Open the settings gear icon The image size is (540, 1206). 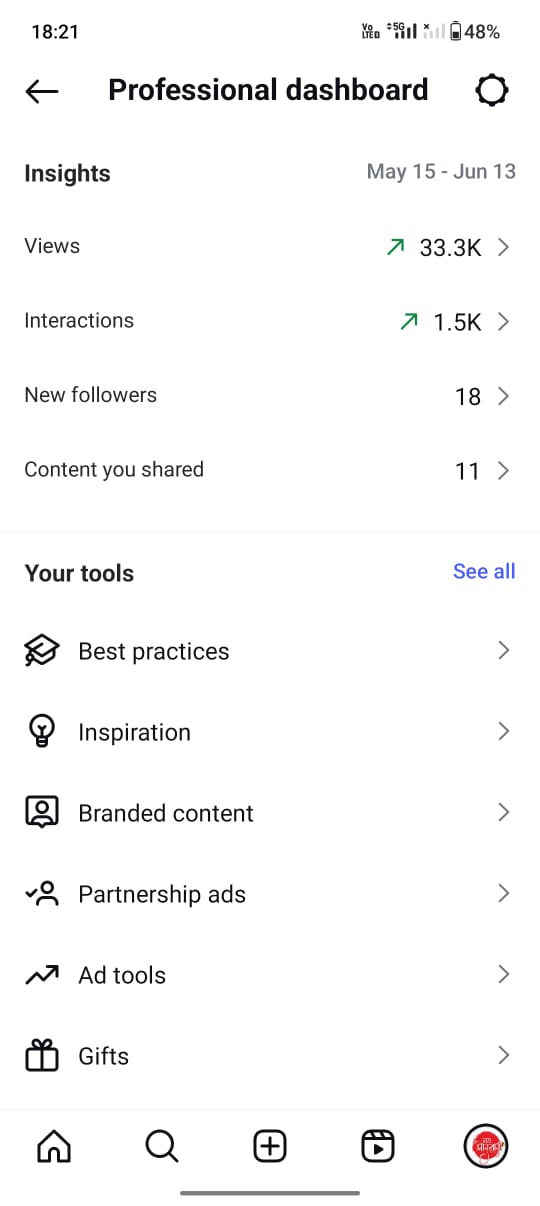click(491, 91)
